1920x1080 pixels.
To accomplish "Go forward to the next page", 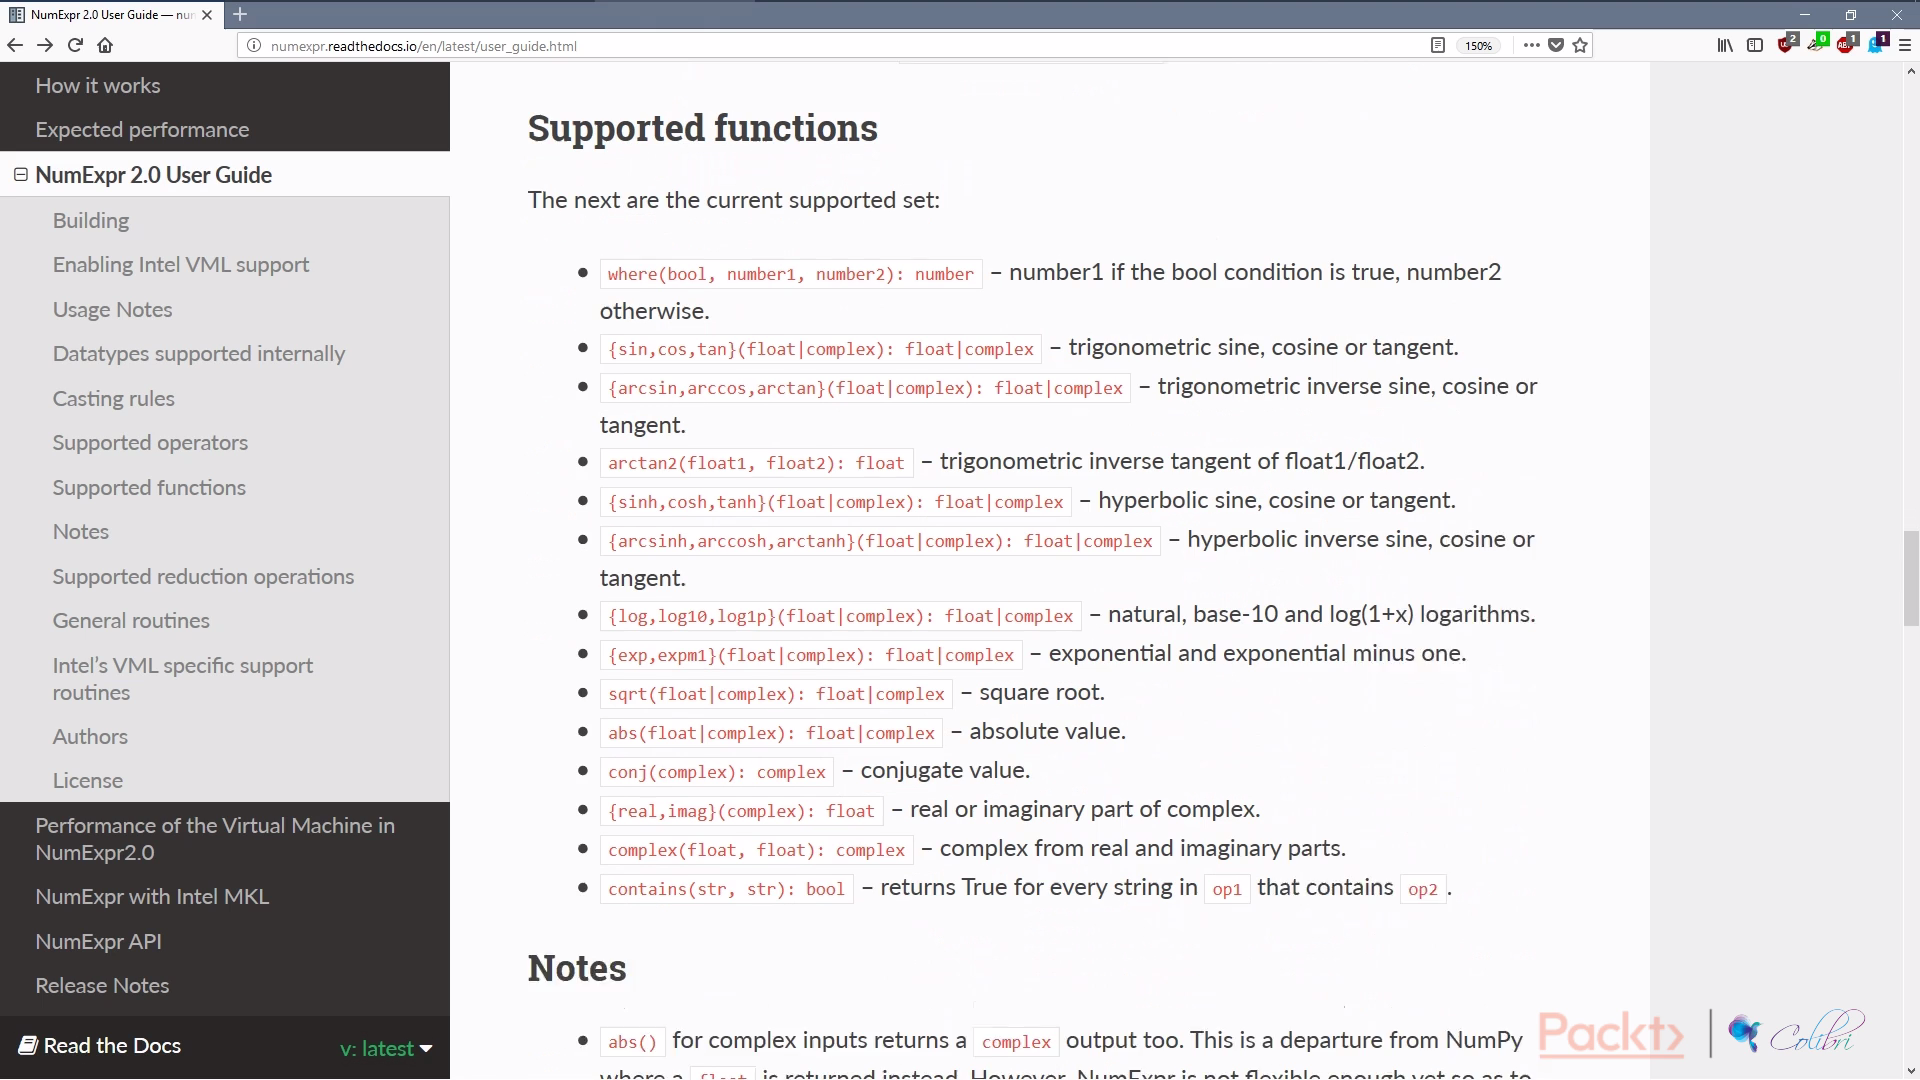I will pyautogui.click(x=45, y=45).
